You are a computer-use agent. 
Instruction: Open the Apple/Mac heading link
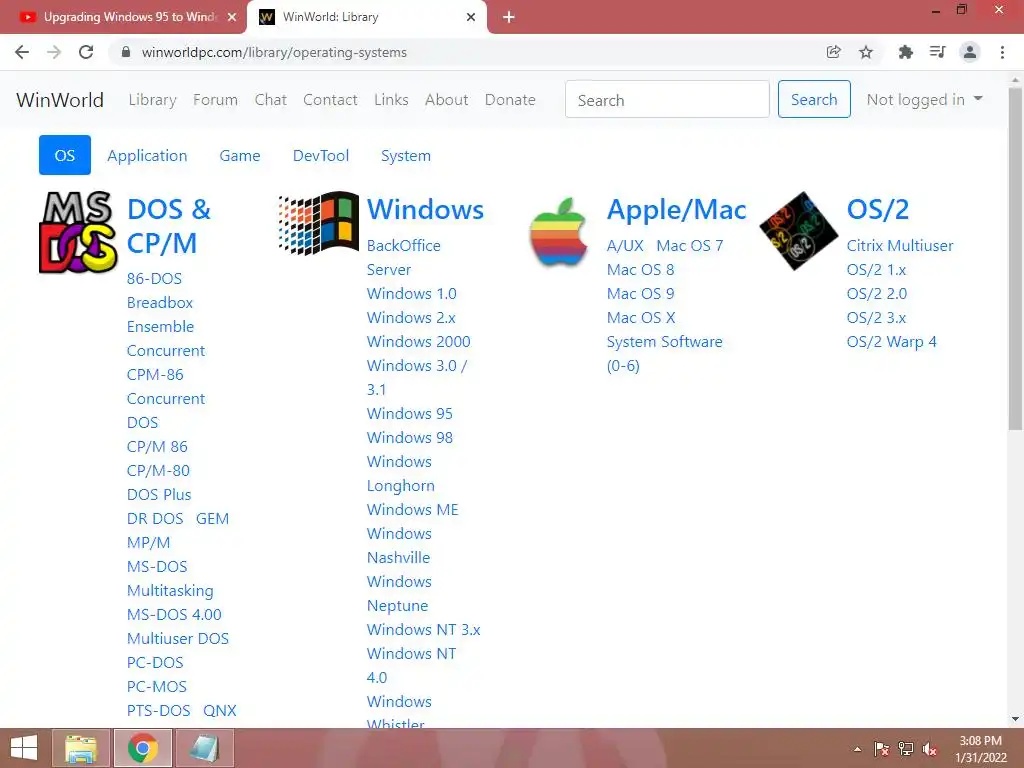tap(677, 209)
